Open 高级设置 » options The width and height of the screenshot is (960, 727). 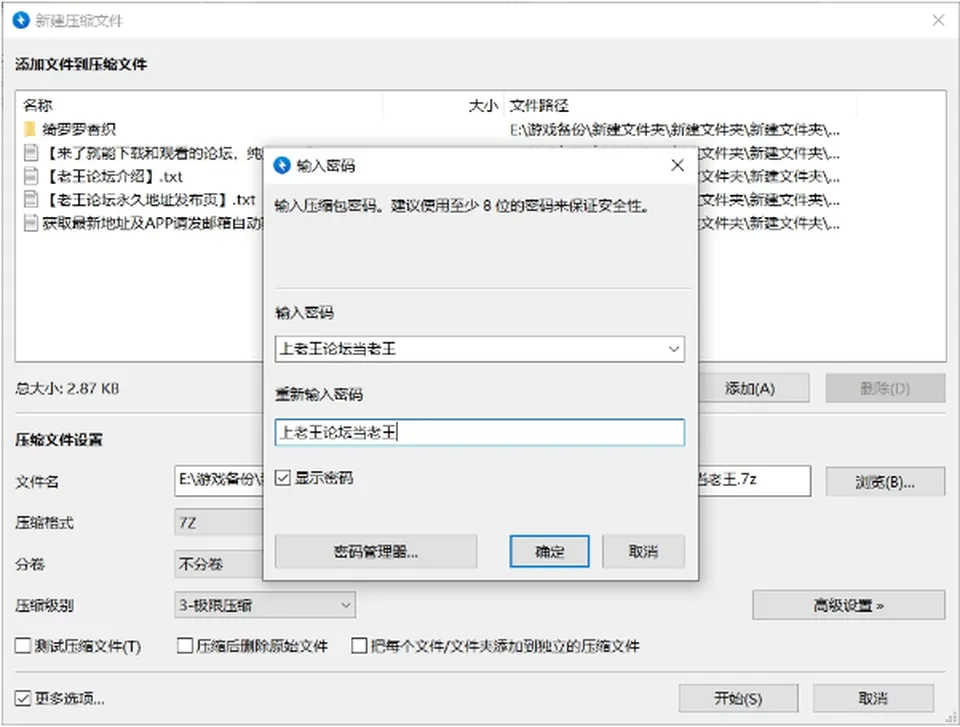click(x=849, y=605)
